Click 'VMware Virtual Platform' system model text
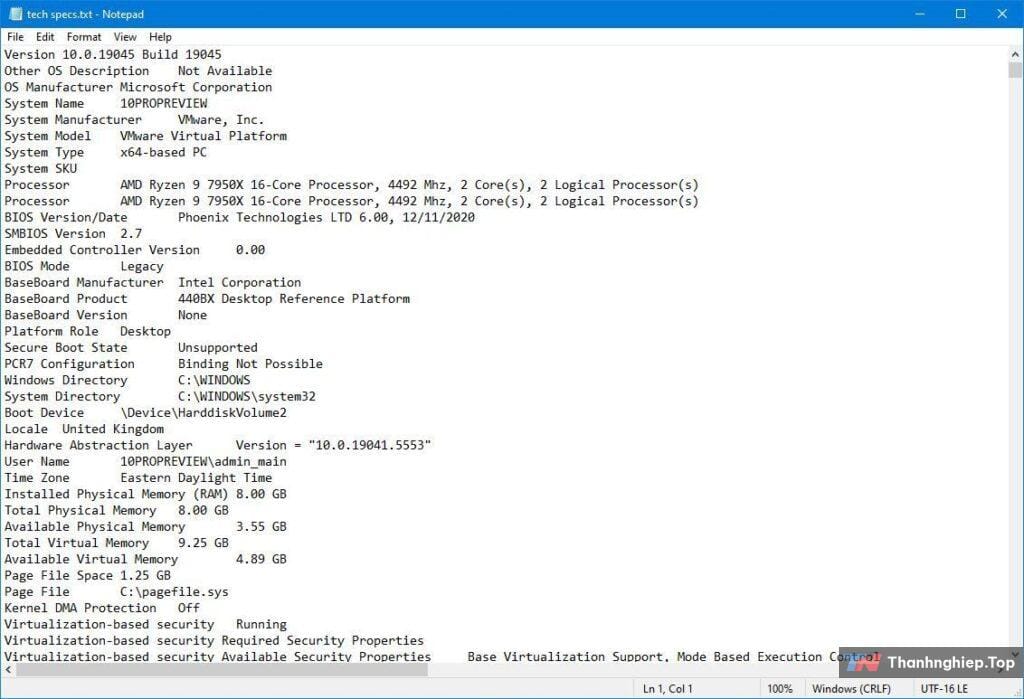The width and height of the screenshot is (1024, 699). point(203,136)
